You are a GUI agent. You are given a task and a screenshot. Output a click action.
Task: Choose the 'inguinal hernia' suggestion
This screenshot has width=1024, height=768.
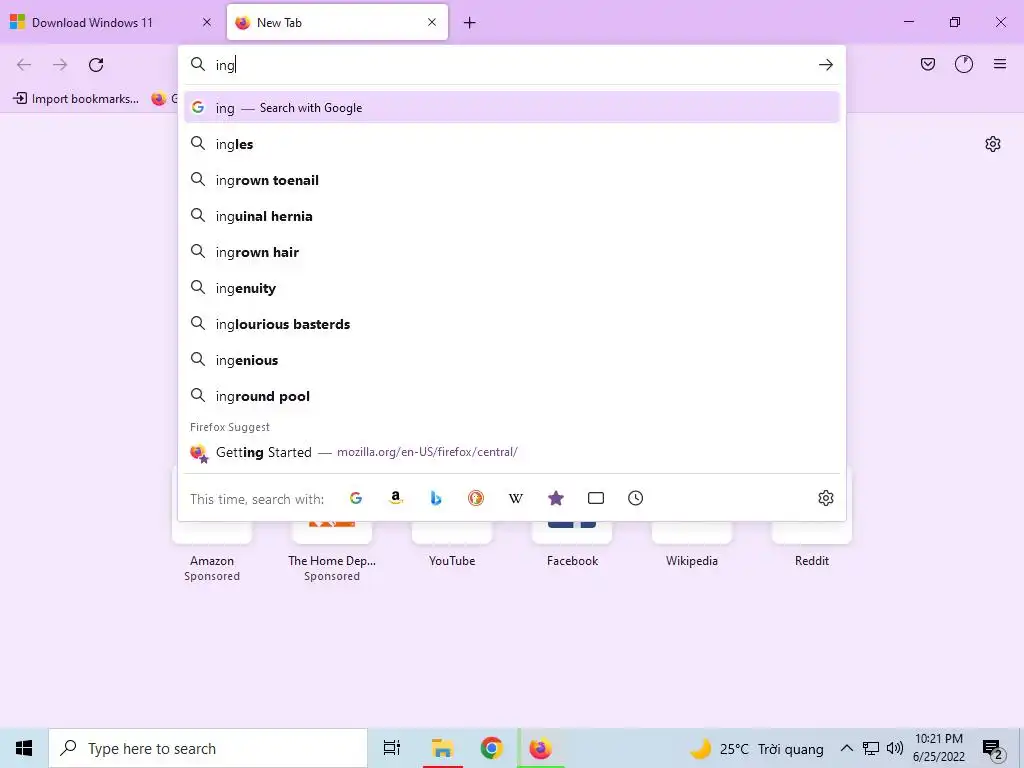point(511,216)
